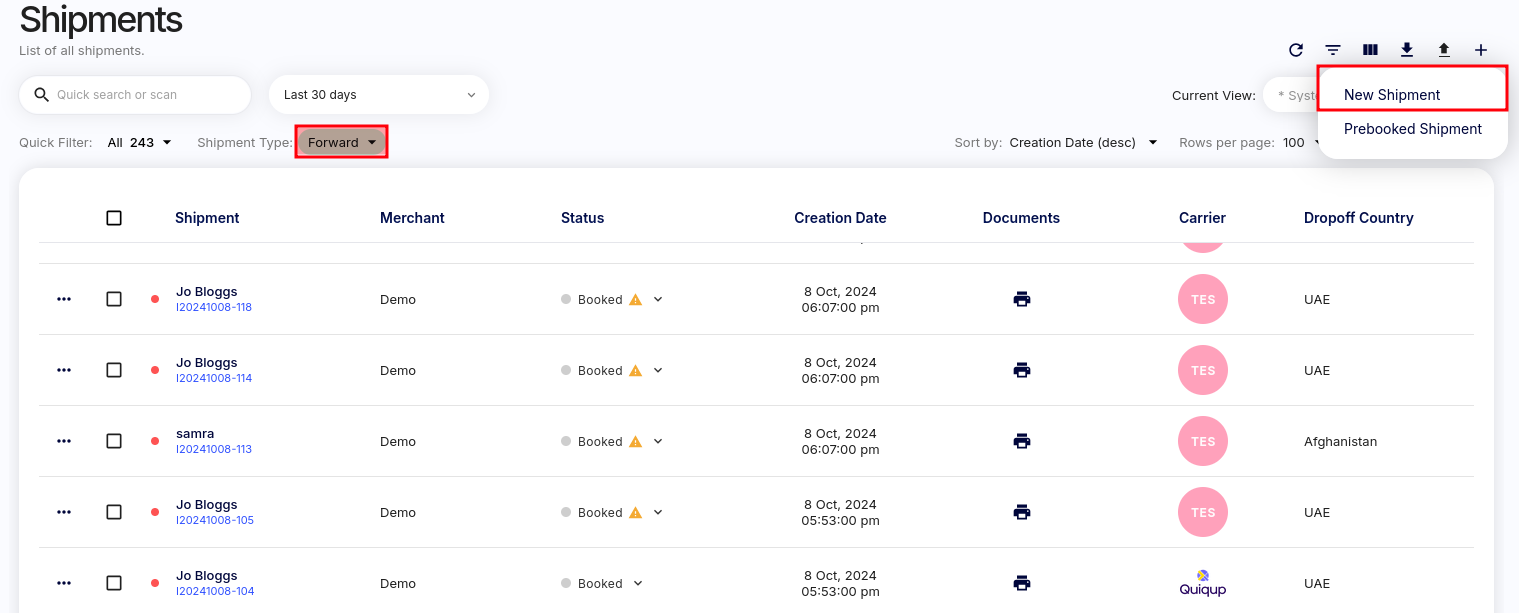
Task: Open three-dot menu for shipment I20241008-113
Action: click(x=64, y=441)
